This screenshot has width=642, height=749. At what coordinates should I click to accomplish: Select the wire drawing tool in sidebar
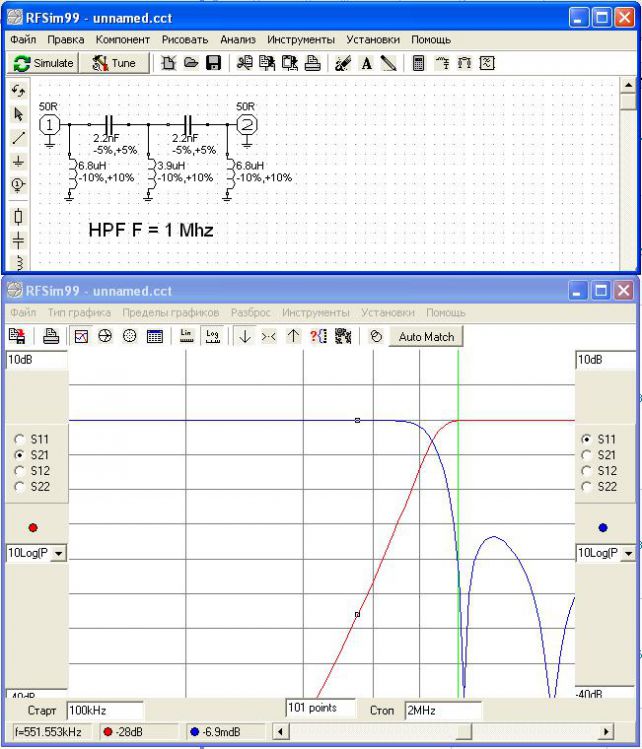(18, 138)
